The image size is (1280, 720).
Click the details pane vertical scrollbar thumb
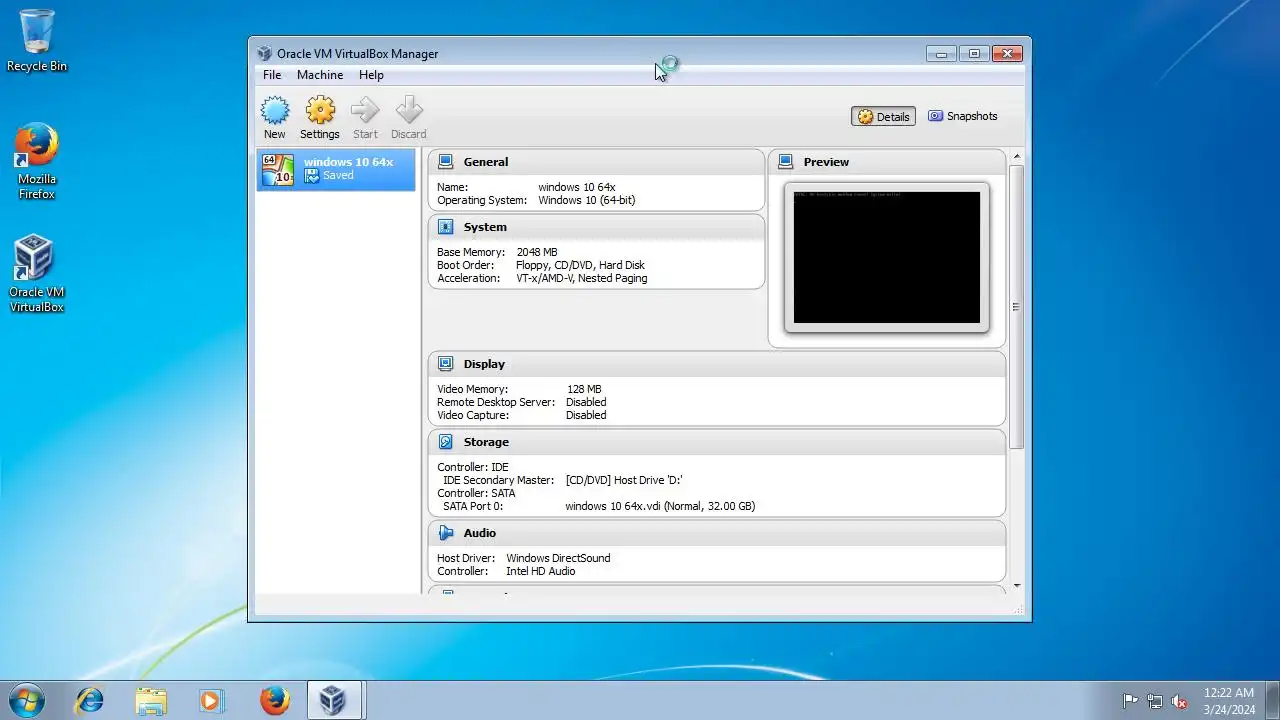click(1017, 306)
